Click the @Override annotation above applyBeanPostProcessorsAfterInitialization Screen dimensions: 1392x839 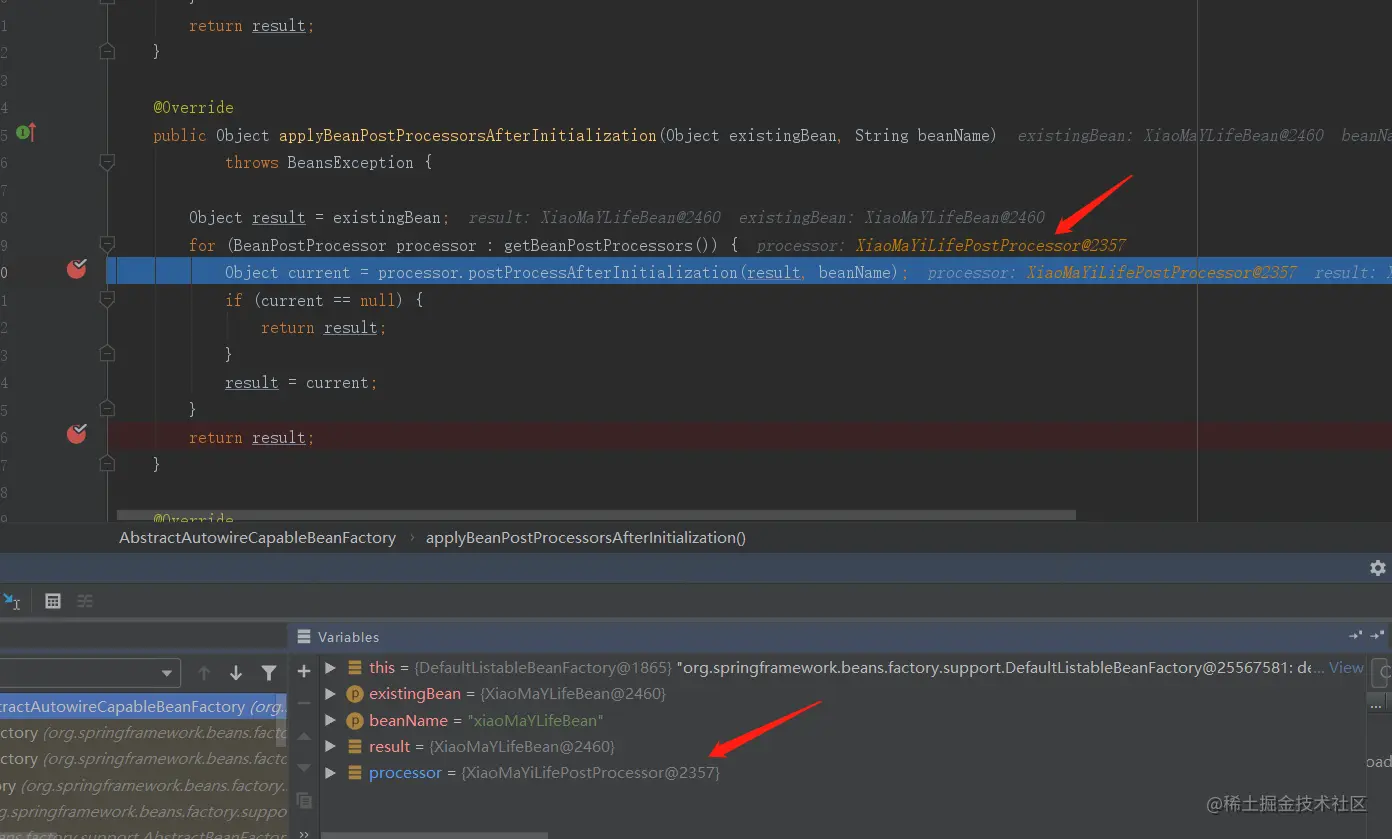[x=193, y=107]
